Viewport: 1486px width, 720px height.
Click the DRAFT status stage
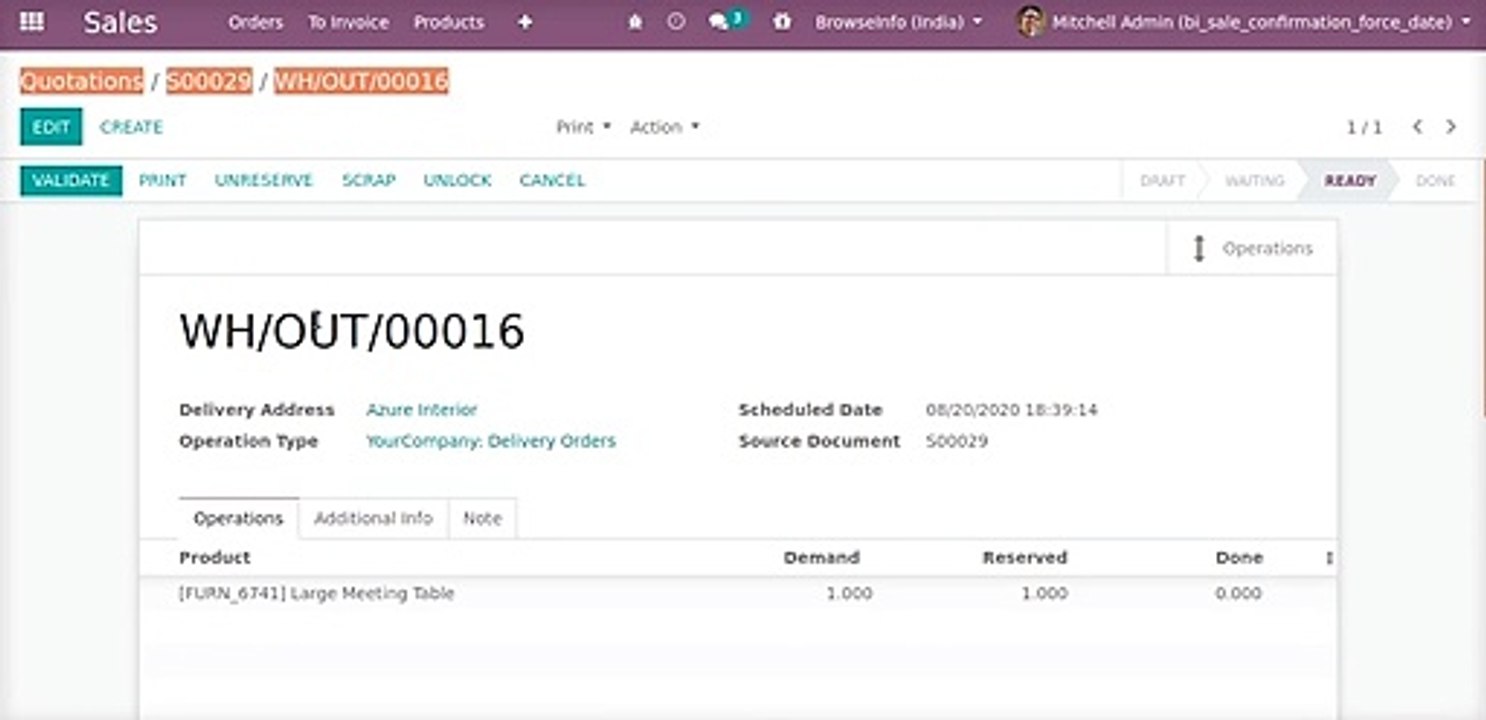click(x=1162, y=181)
